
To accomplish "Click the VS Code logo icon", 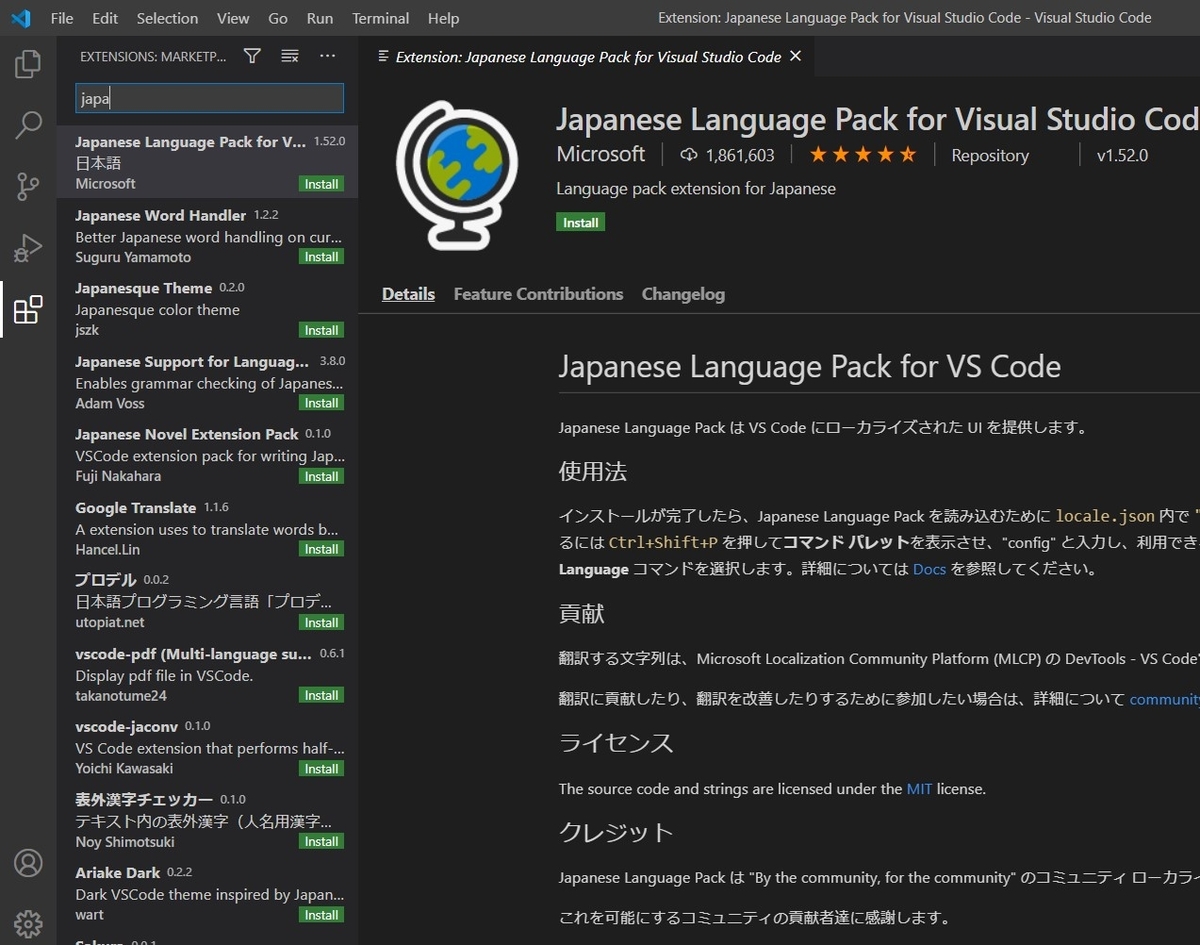I will point(21,18).
